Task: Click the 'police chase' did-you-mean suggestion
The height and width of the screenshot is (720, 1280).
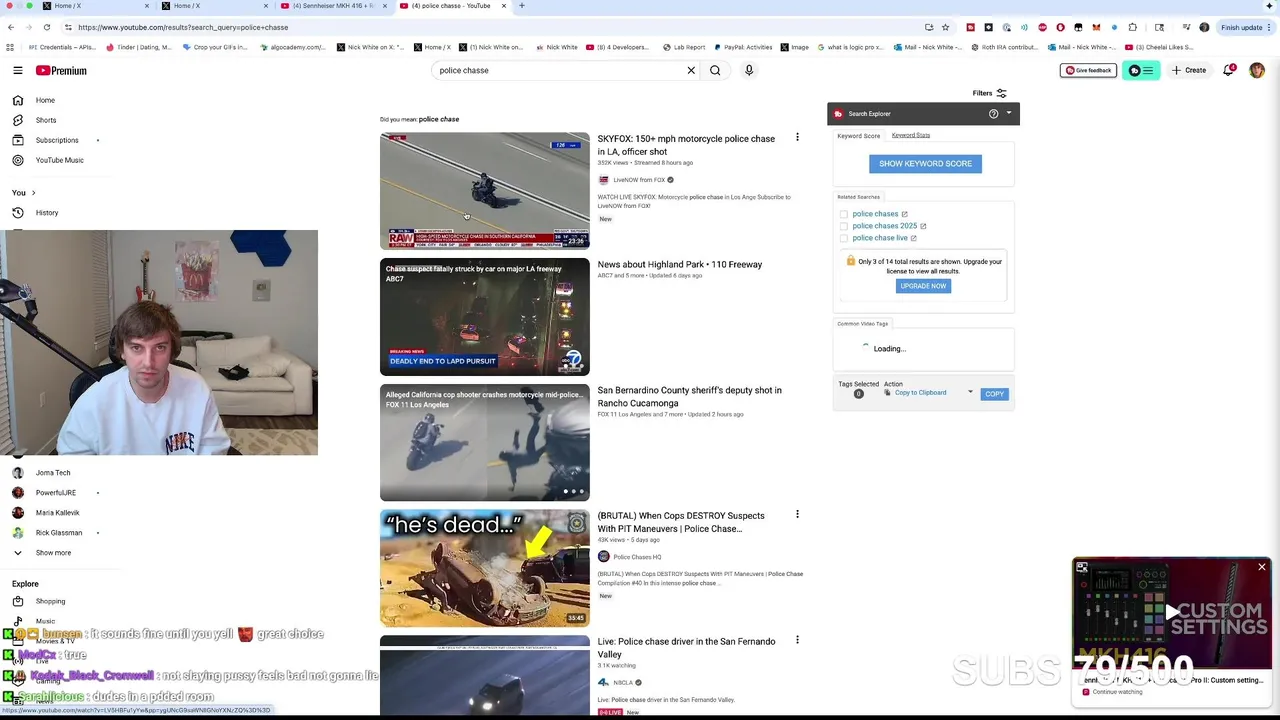Action: click(x=439, y=119)
